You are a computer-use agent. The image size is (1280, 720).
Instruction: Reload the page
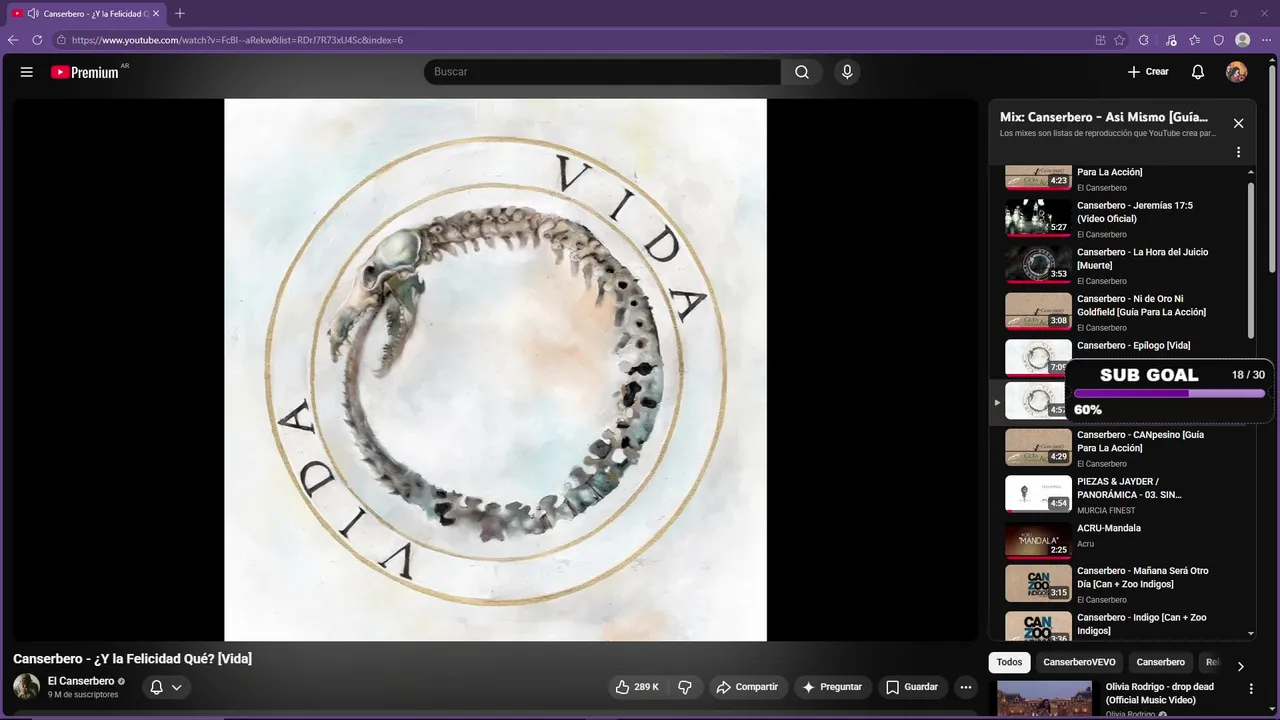point(37,40)
